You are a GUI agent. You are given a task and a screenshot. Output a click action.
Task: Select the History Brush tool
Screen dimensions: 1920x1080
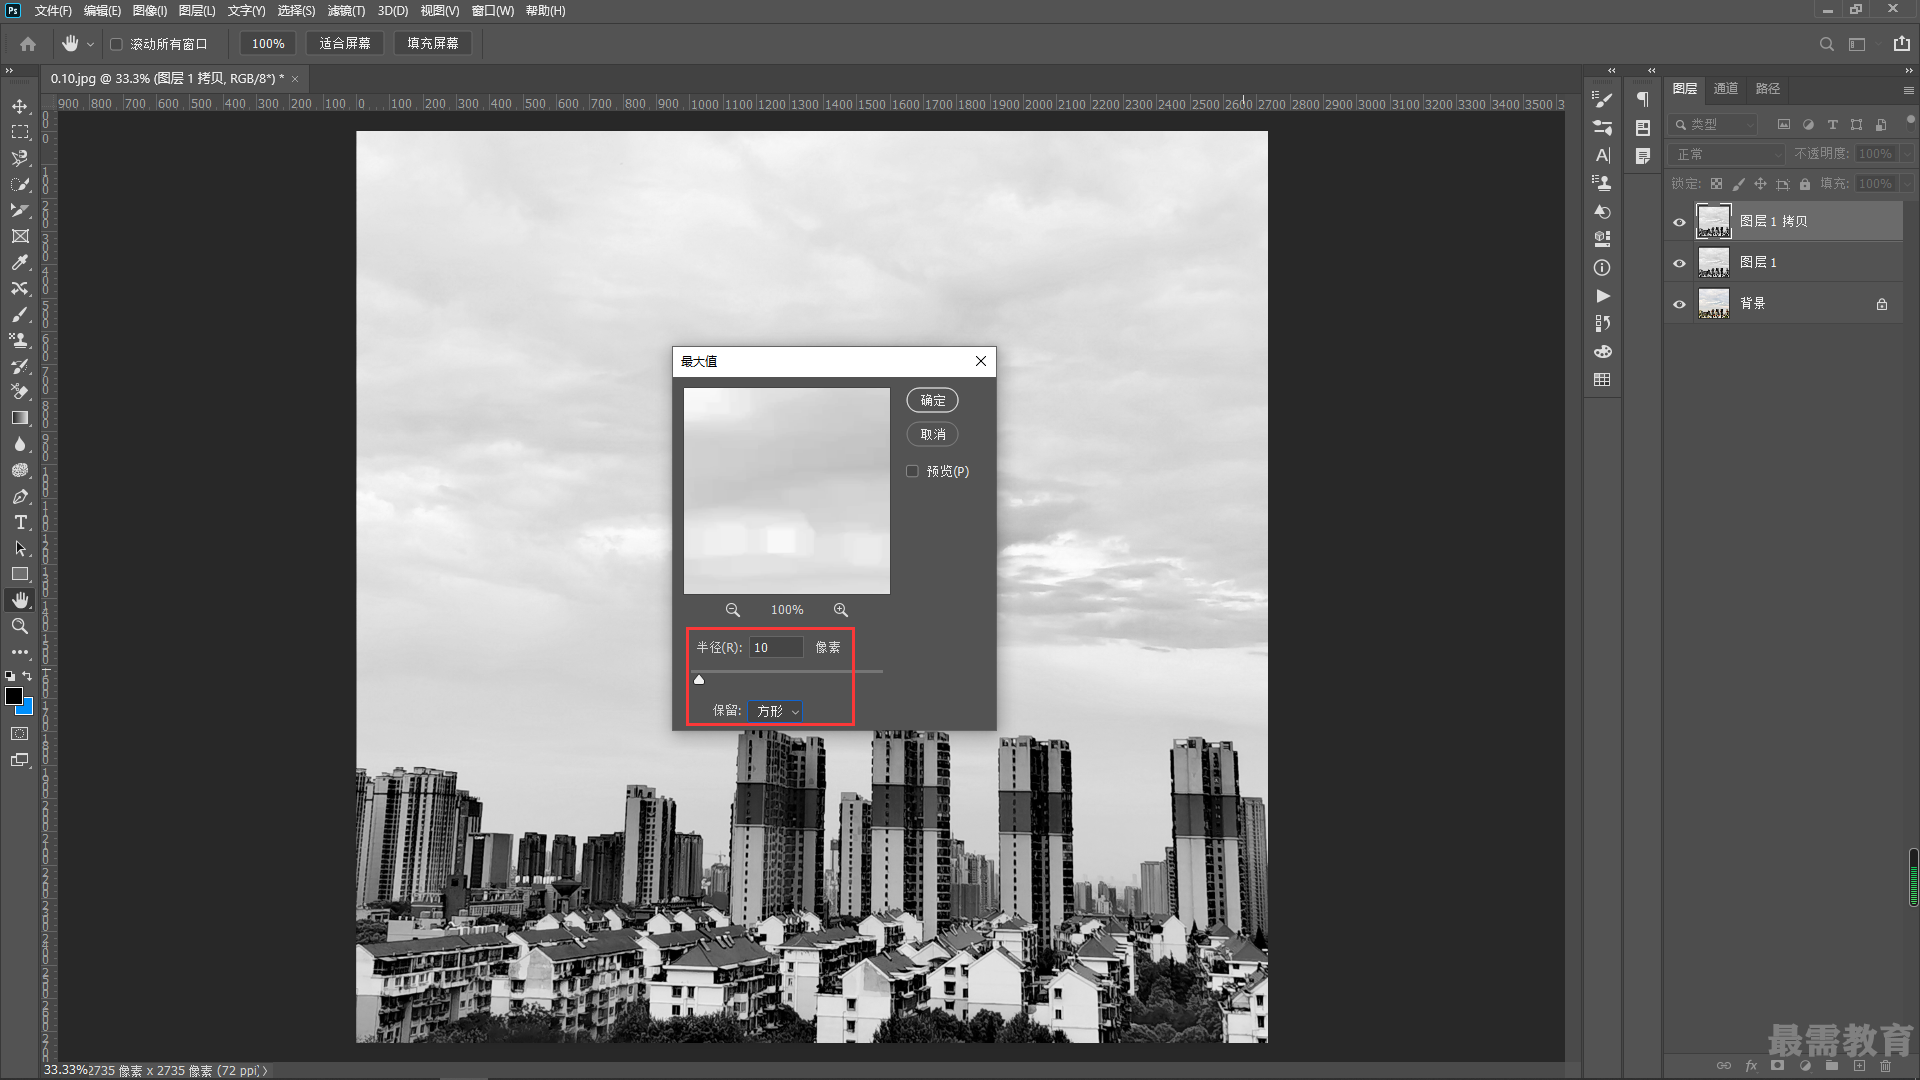pyautogui.click(x=20, y=366)
